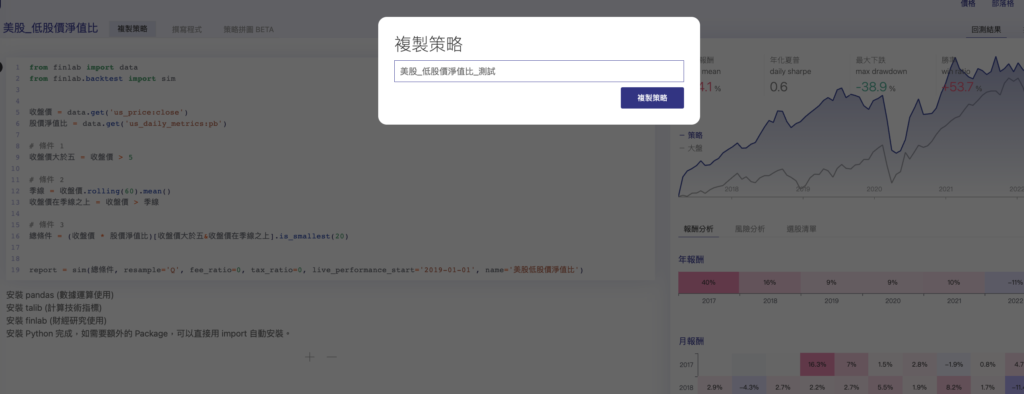The height and width of the screenshot is (394, 1024).
Task: Click the 美股_低股價淨值比 strategy title
Action: pyautogui.click(x=50, y=29)
